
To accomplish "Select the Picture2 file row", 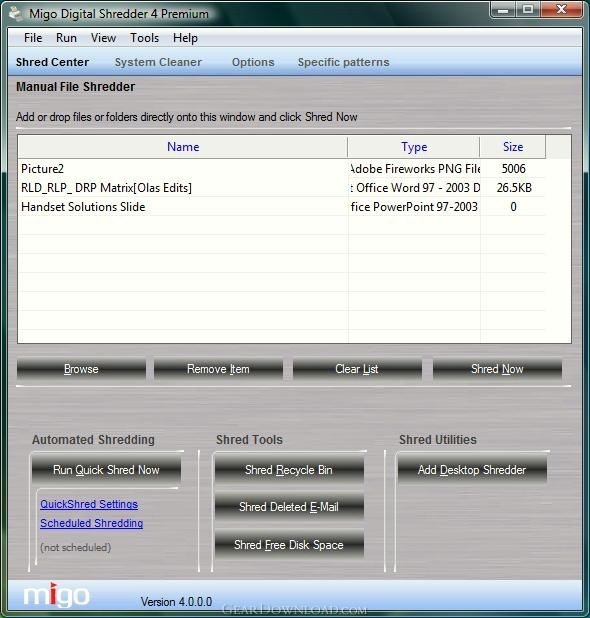I will [x=283, y=169].
